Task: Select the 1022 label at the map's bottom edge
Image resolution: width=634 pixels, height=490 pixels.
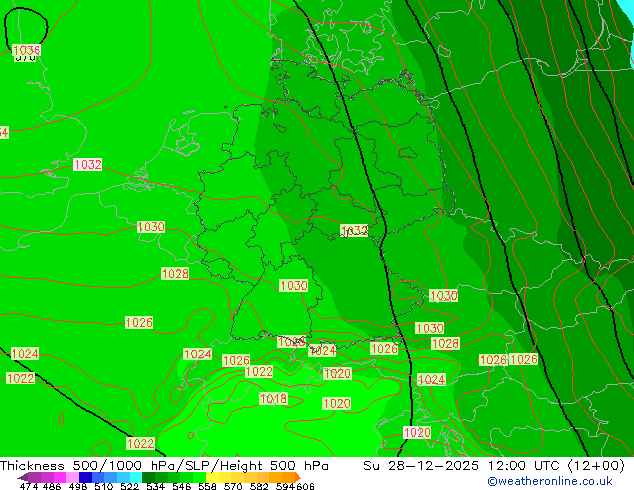Action: pyautogui.click(x=140, y=444)
